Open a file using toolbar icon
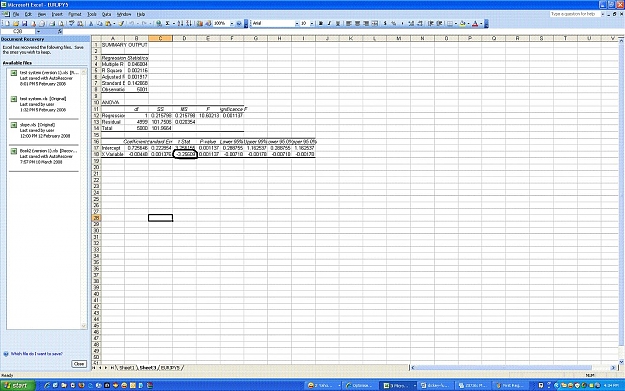 coord(16,24)
